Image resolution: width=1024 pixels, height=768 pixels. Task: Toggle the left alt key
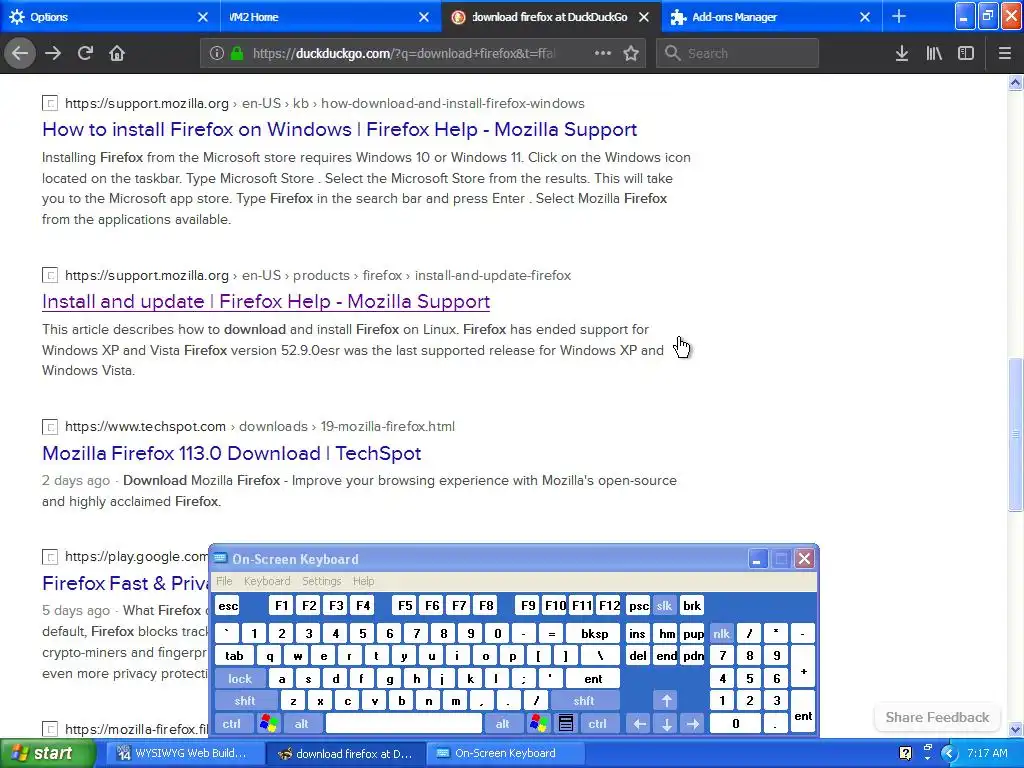point(301,724)
